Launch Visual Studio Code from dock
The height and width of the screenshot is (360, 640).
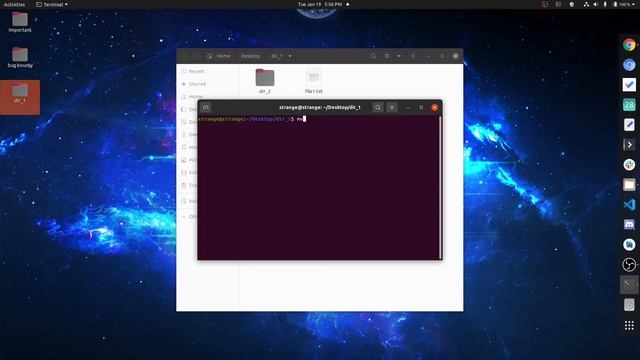[x=629, y=204]
